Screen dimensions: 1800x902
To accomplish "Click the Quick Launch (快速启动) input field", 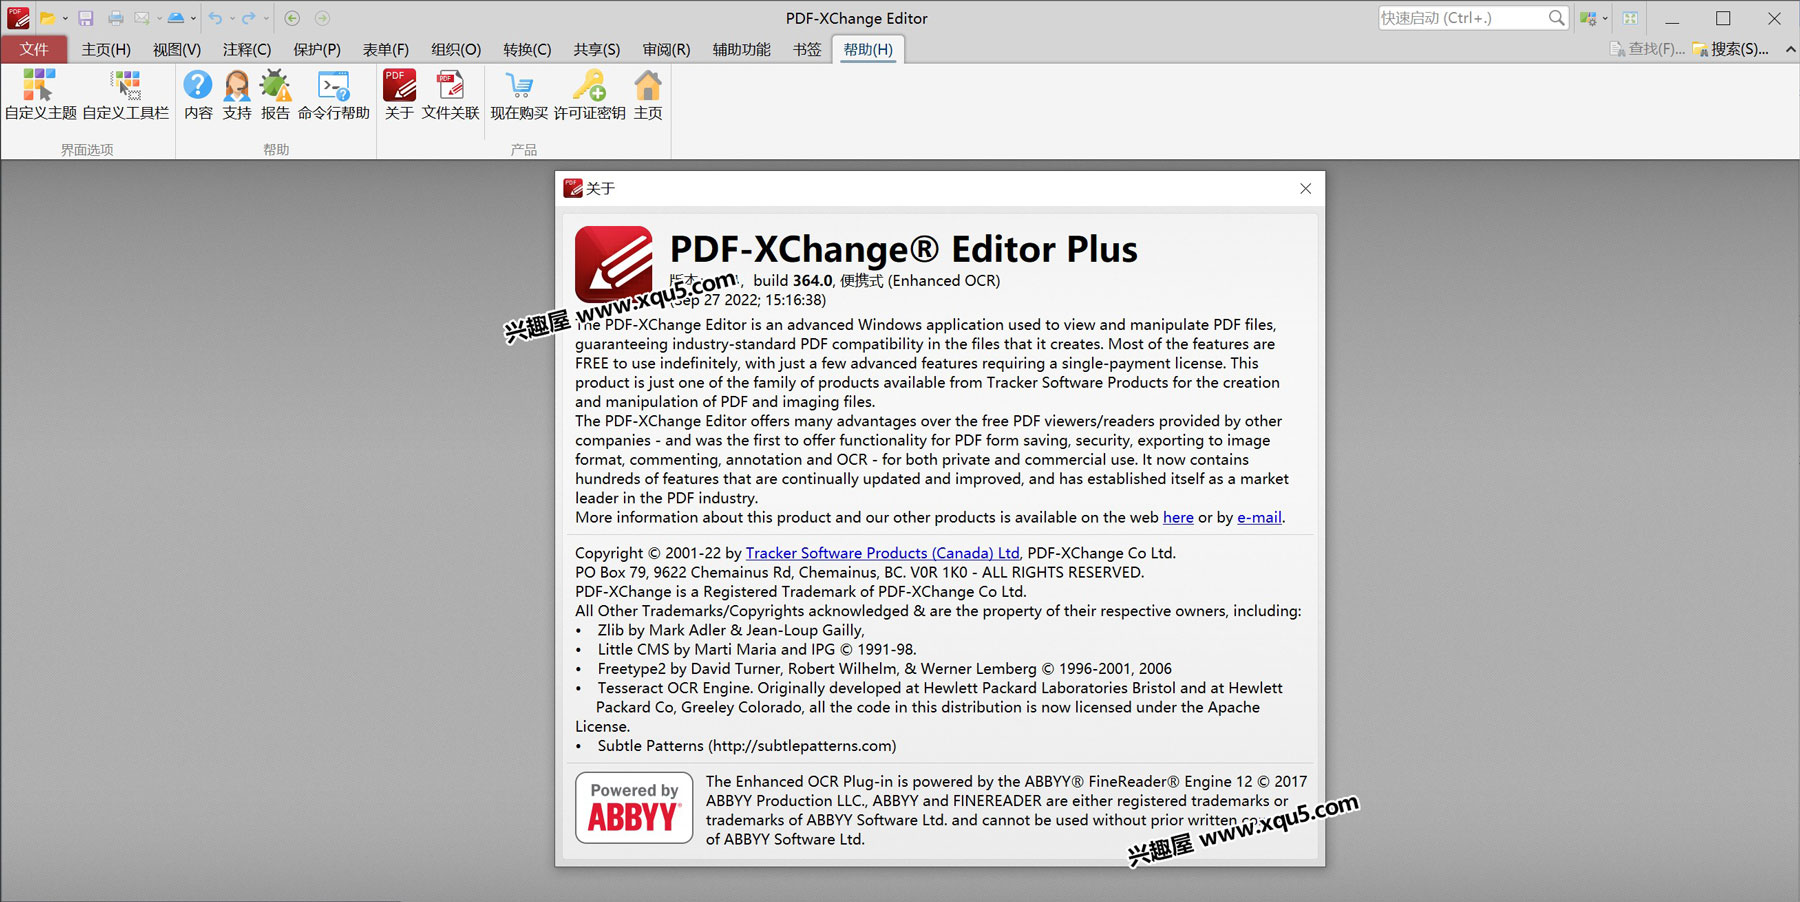I will [x=1462, y=18].
